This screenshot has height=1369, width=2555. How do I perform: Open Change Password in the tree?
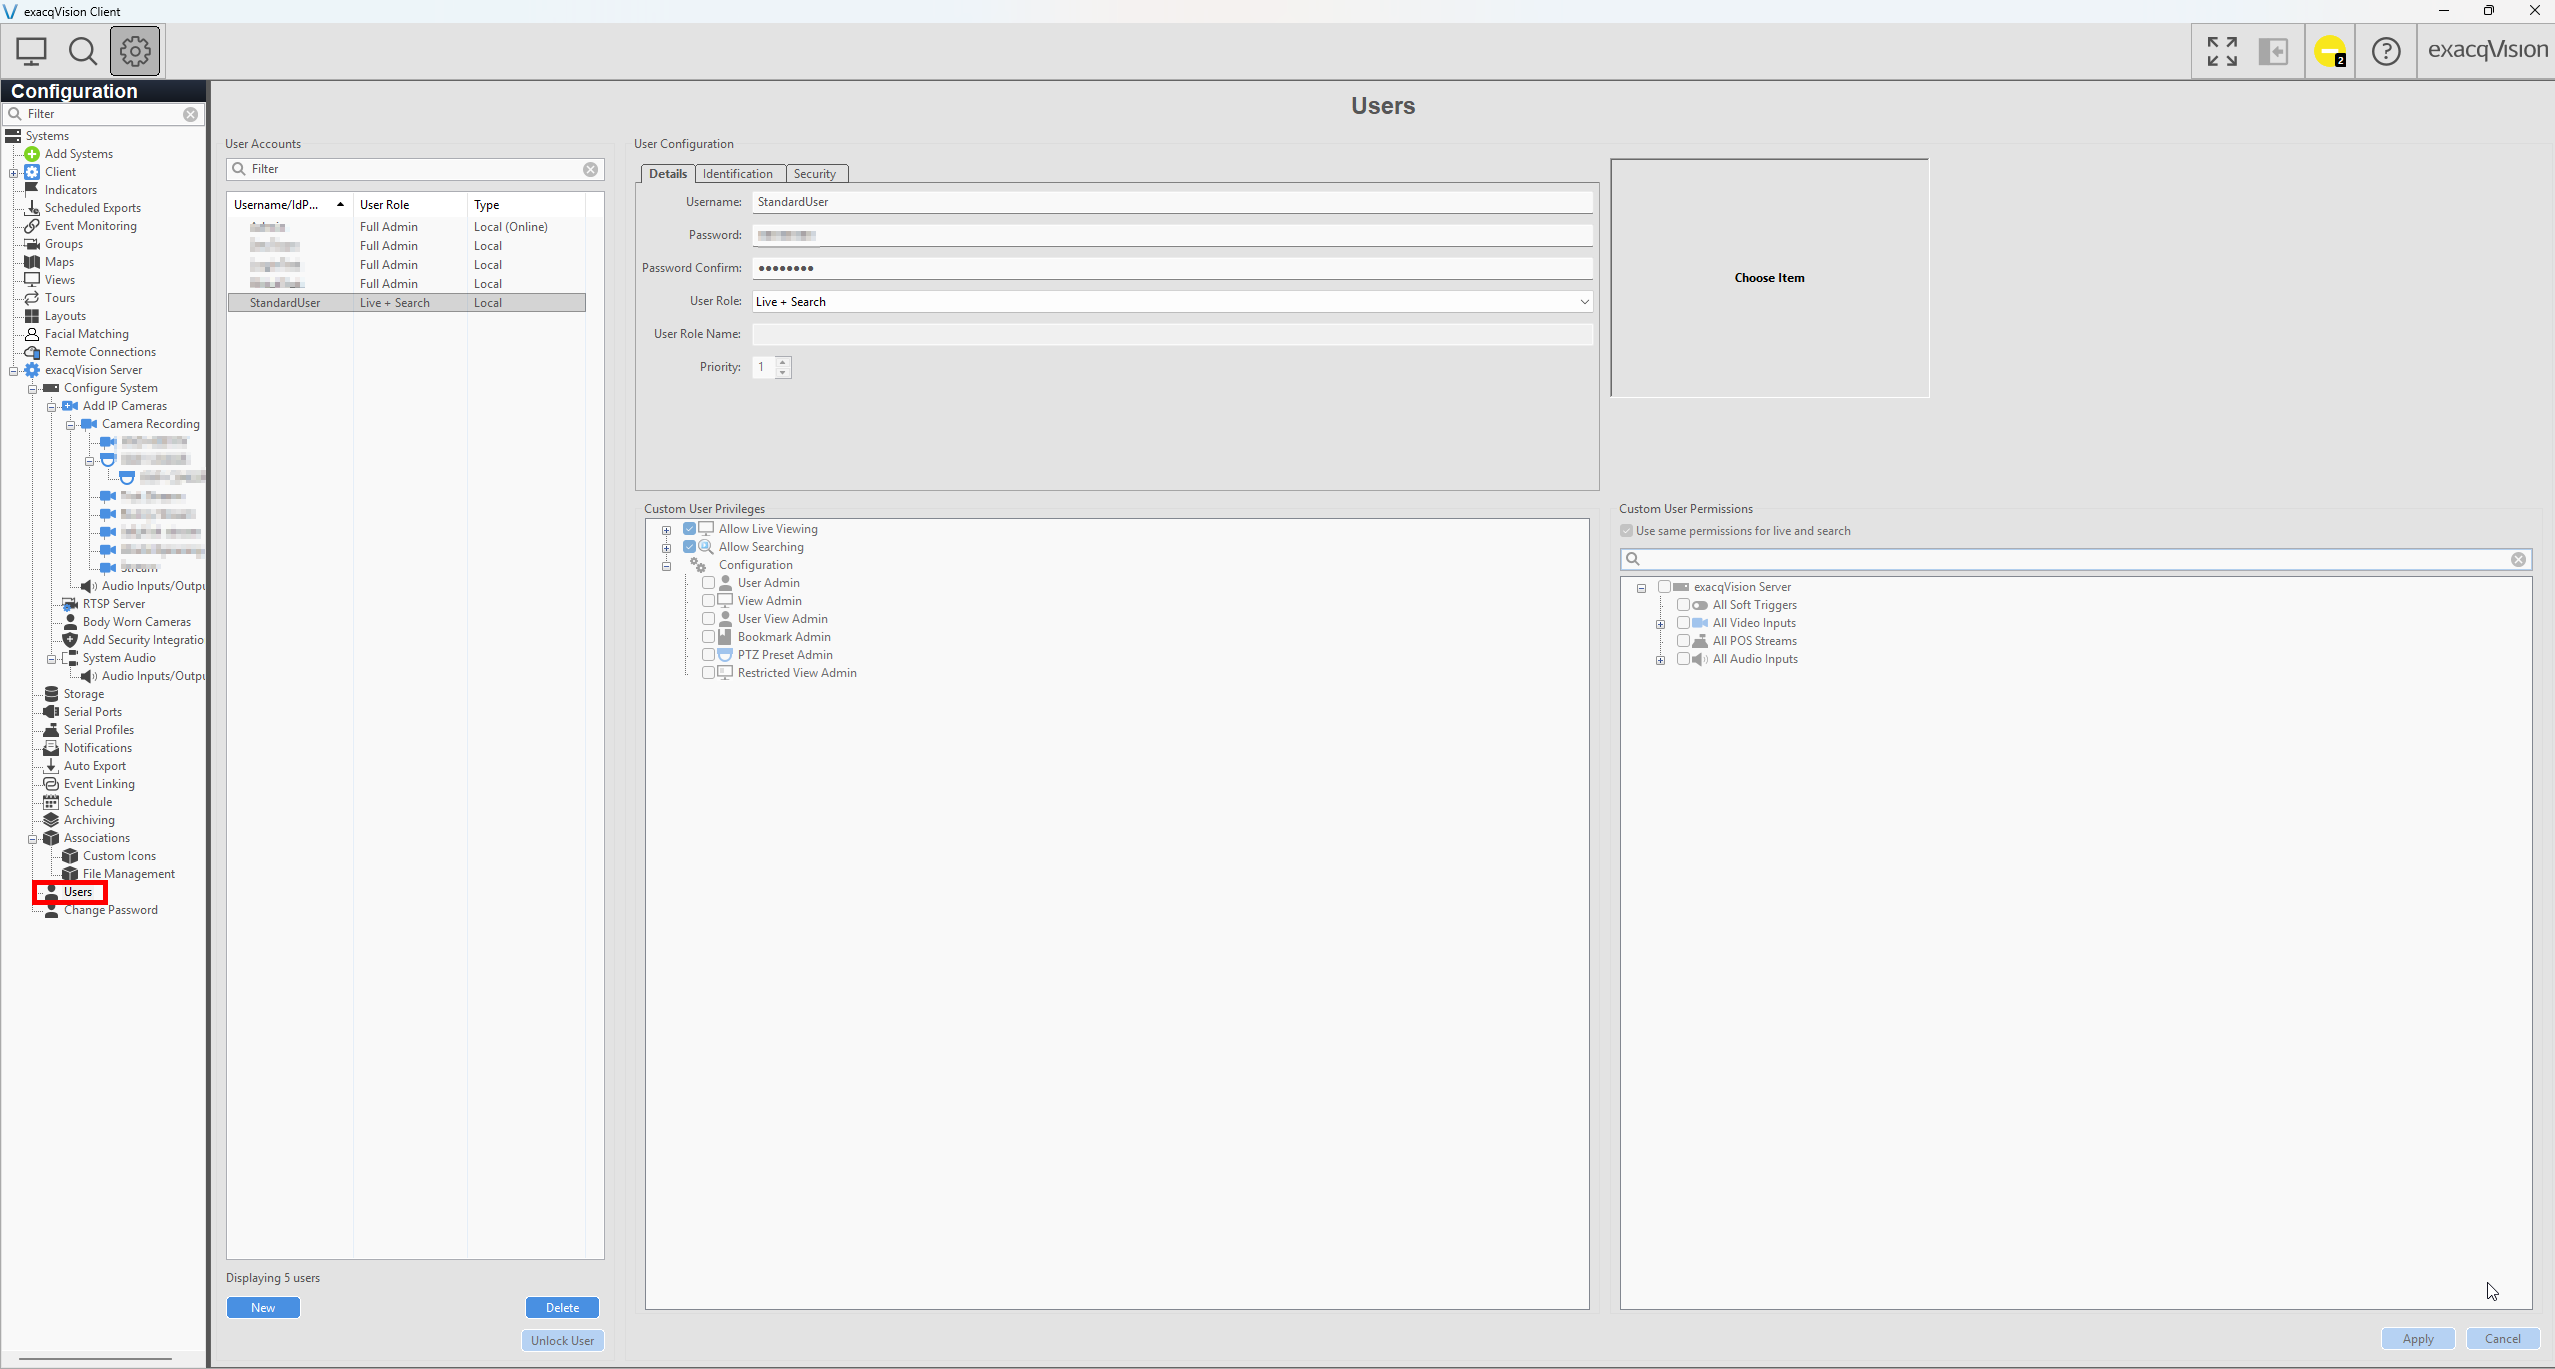click(x=110, y=910)
